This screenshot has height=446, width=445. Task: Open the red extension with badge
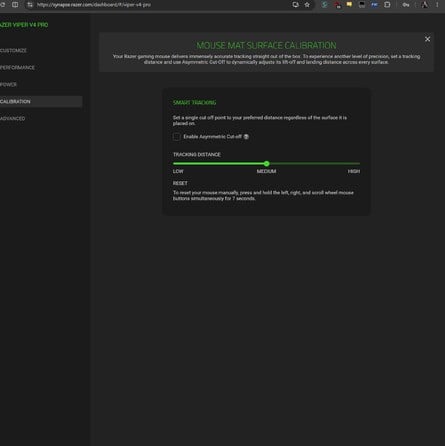coord(337,5)
